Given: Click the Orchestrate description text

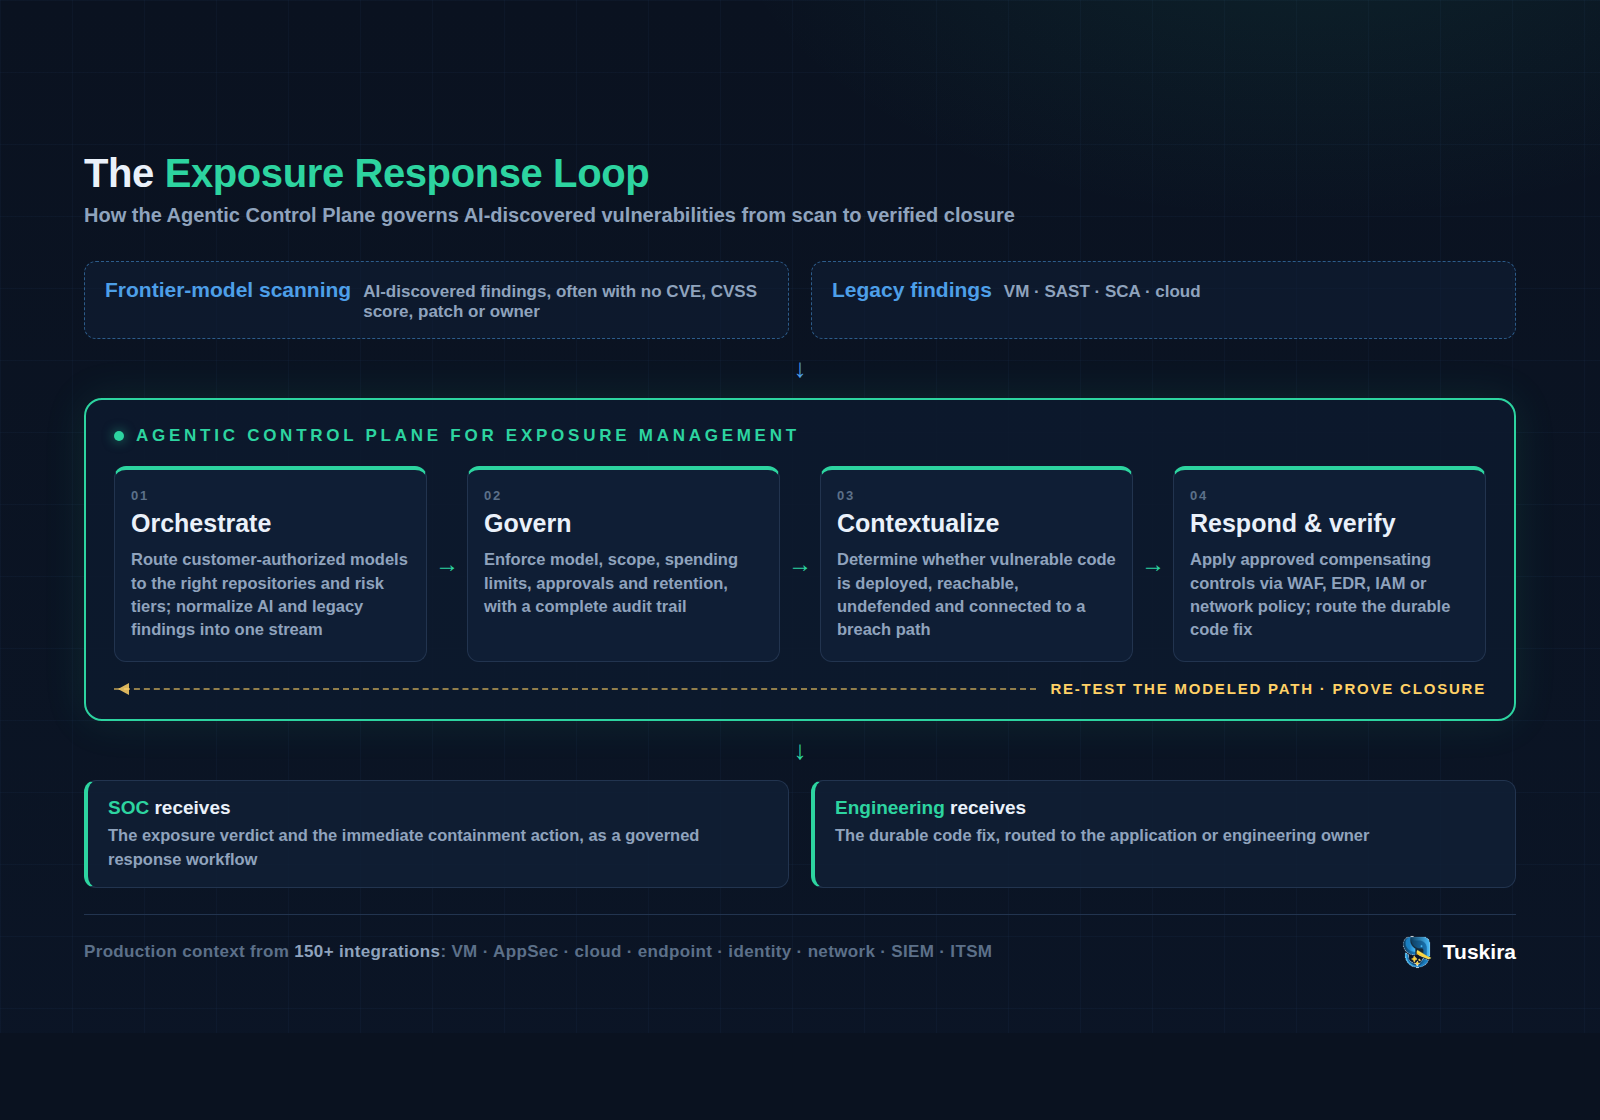Looking at the screenshot, I should click(x=269, y=594).
